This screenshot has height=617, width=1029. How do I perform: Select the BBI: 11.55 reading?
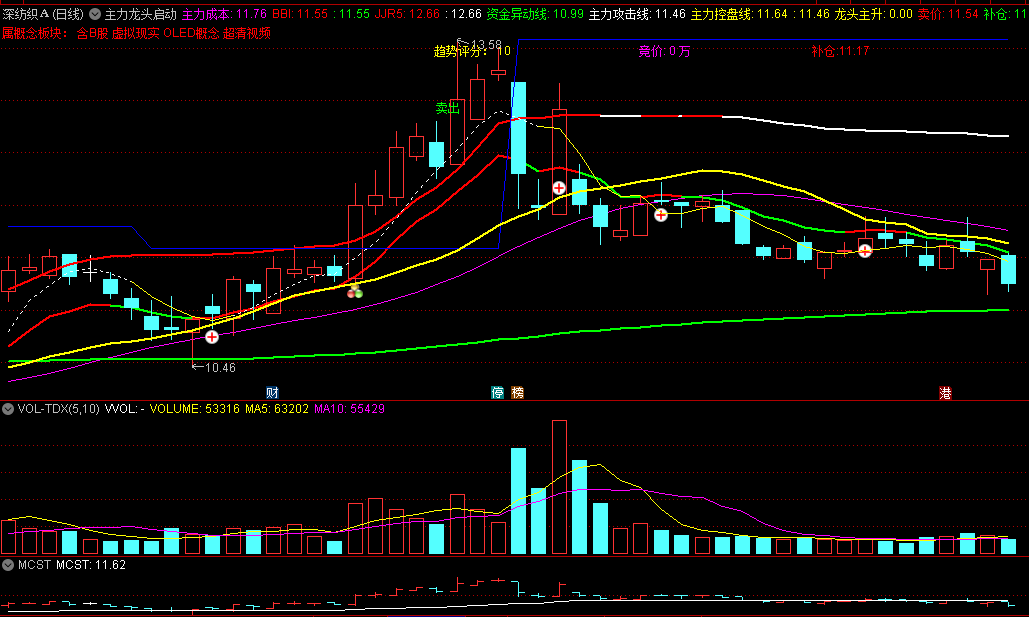click(x=300, y=14)
